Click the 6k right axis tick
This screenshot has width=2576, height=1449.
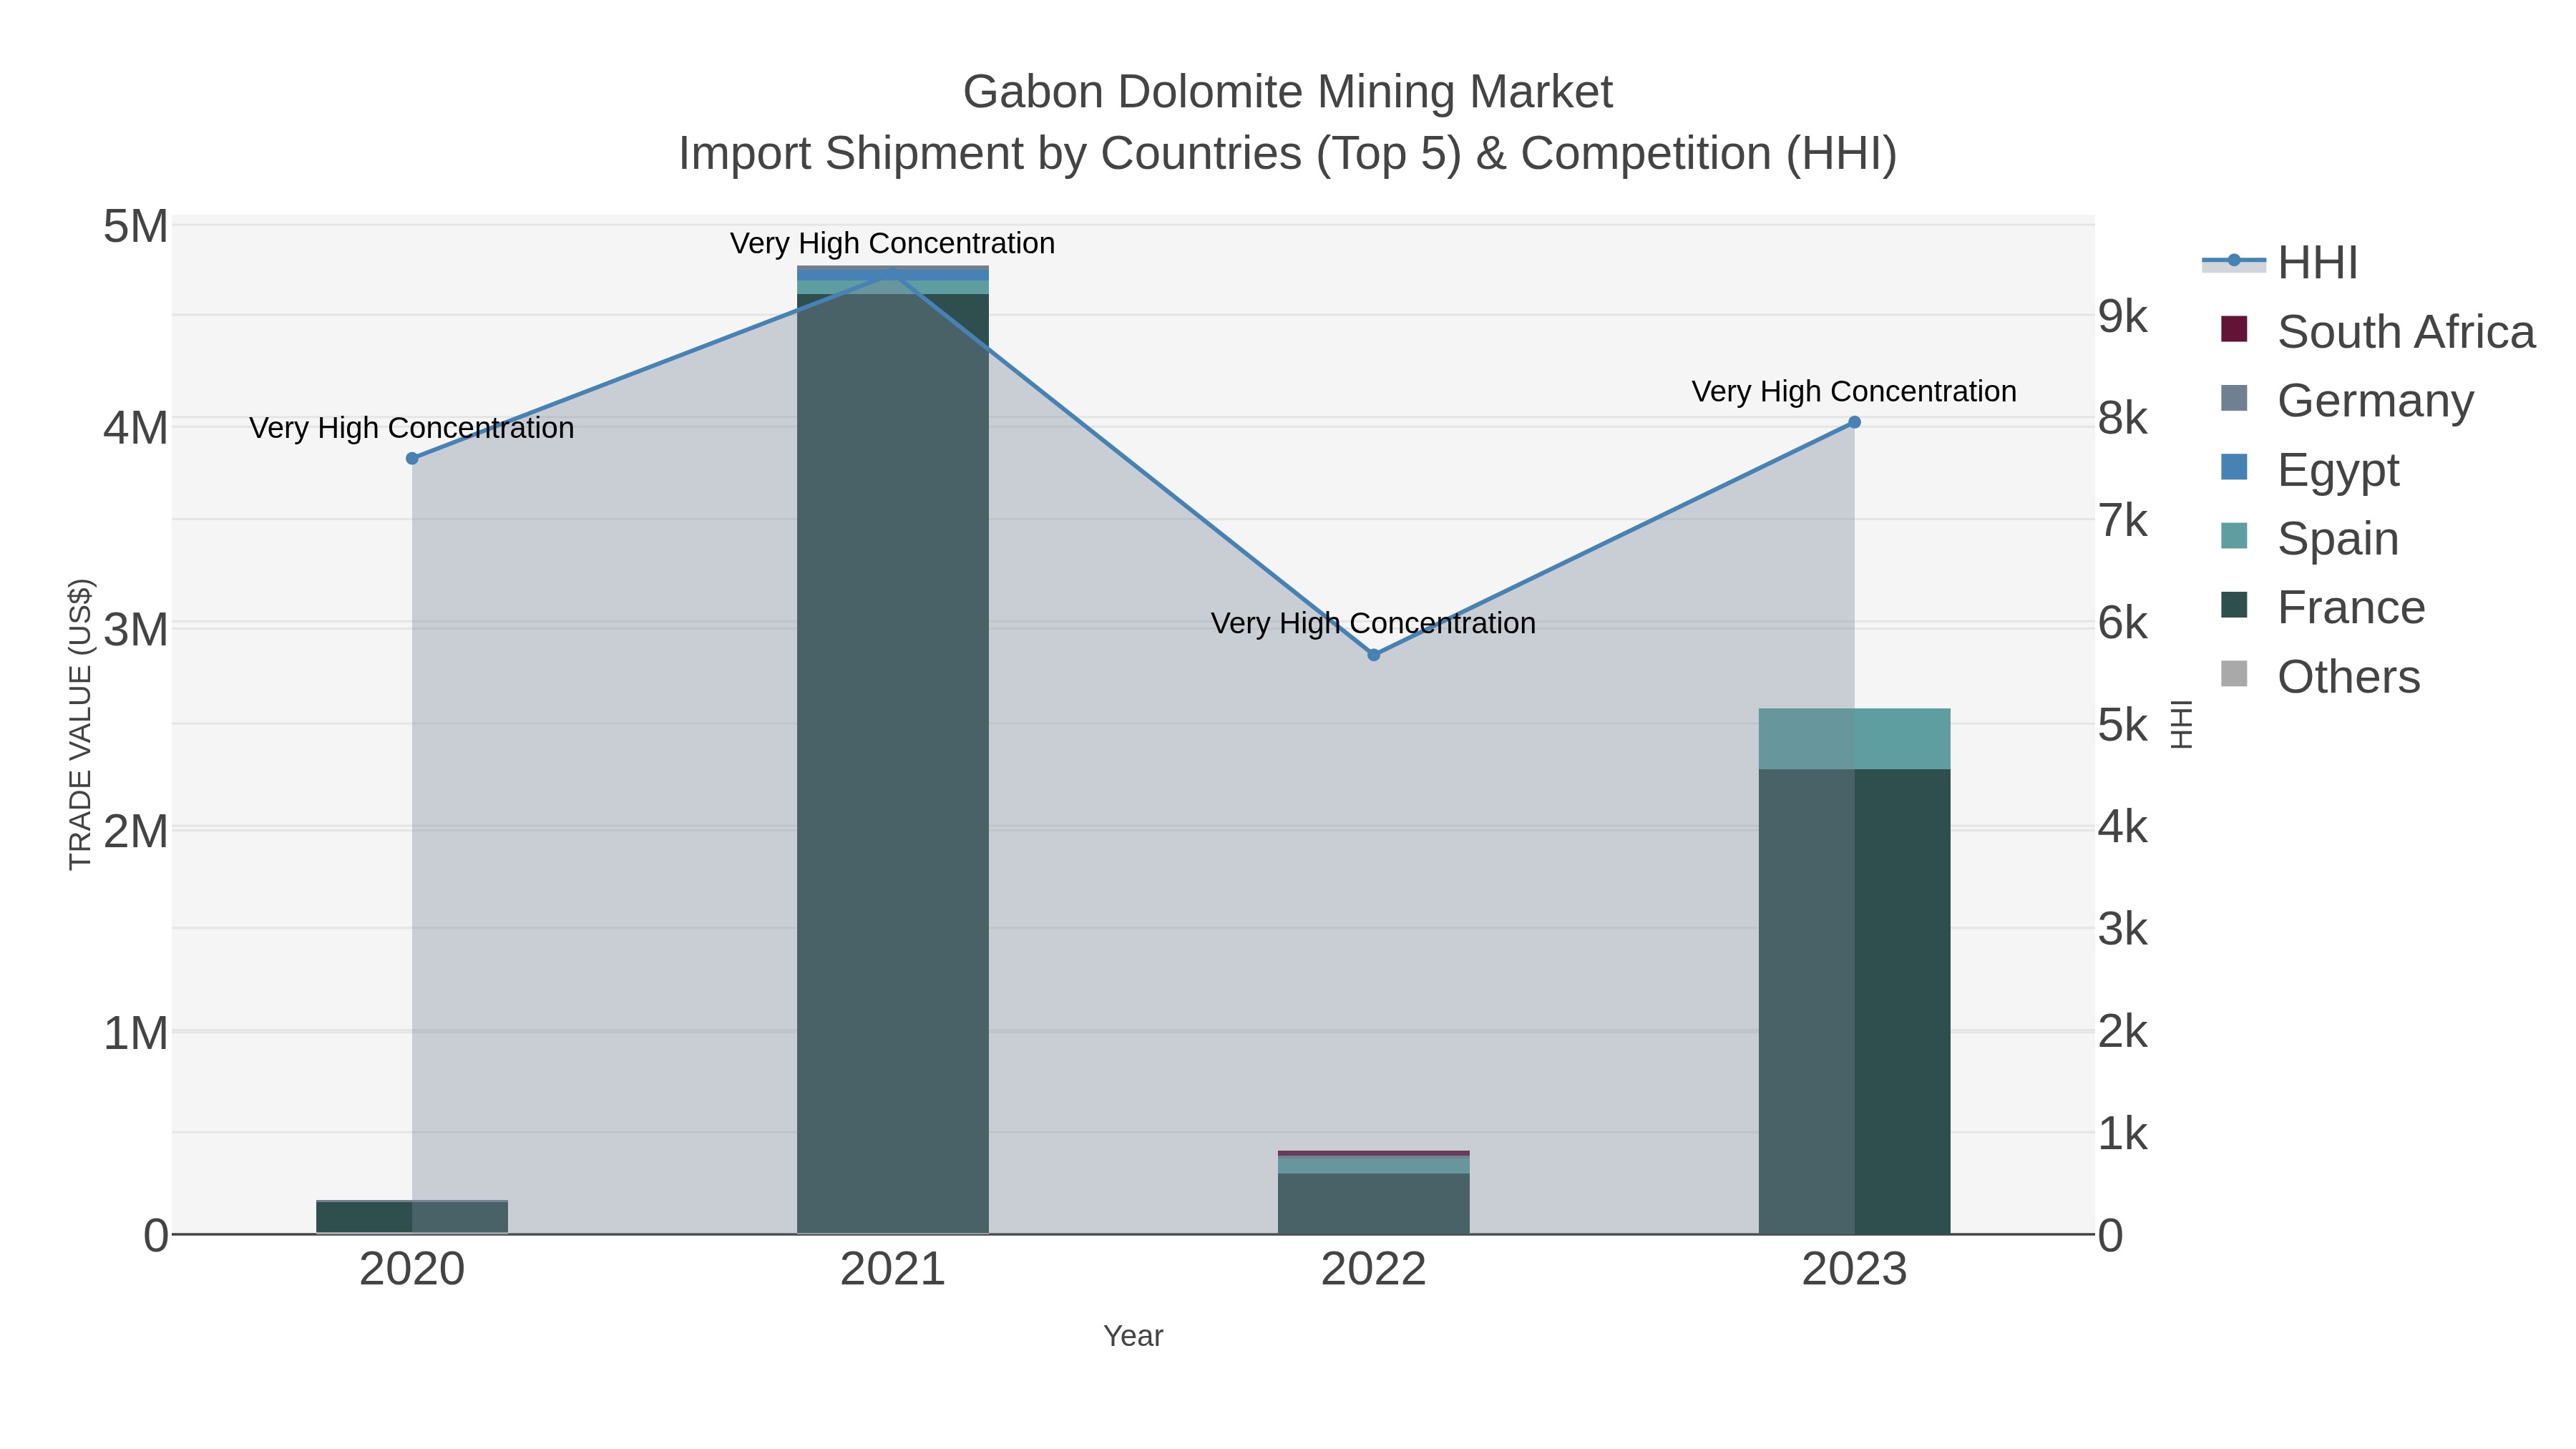tap(2123, 622)
